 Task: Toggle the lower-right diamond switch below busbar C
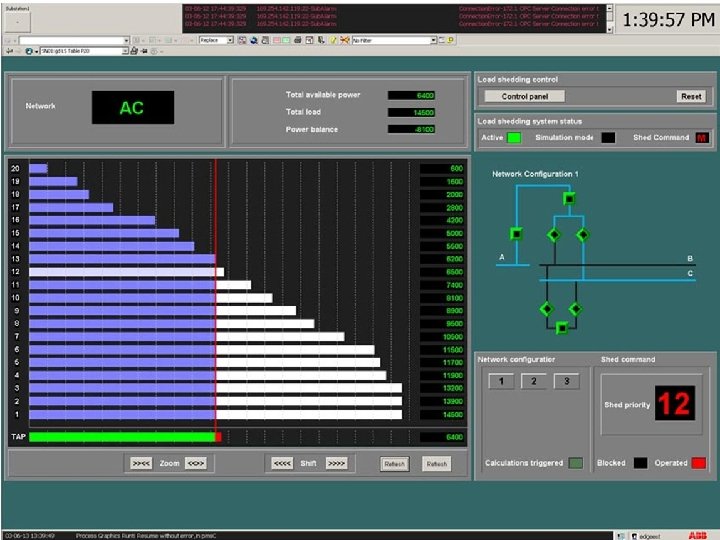click(575, 309)
